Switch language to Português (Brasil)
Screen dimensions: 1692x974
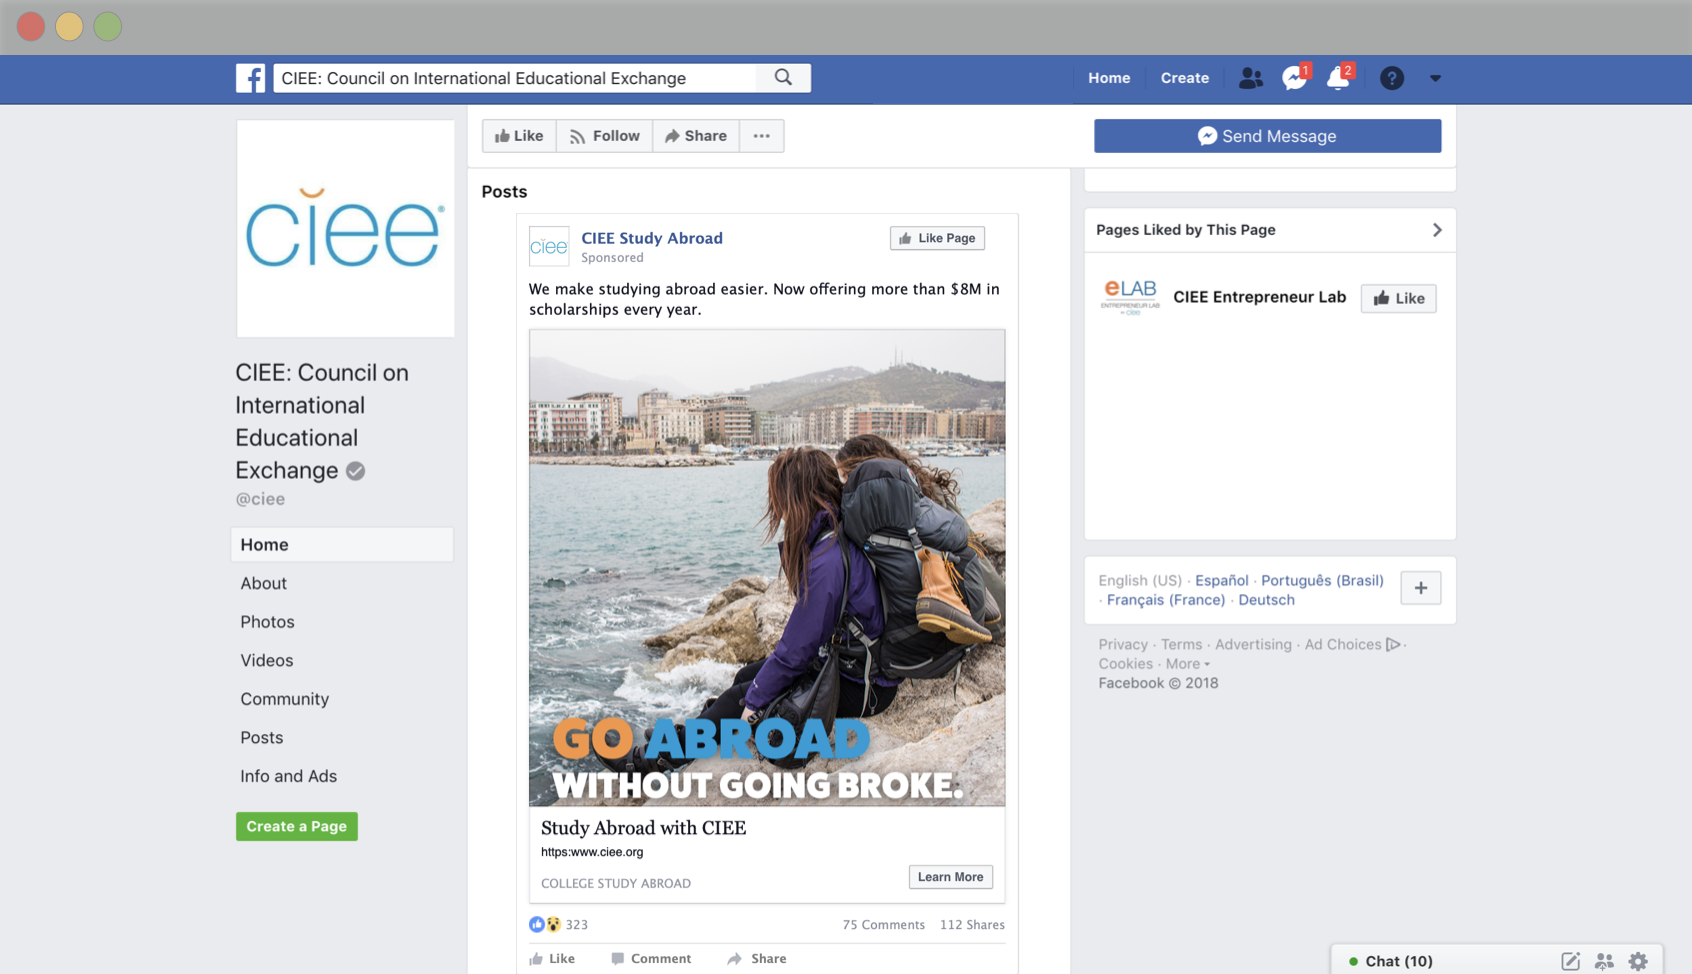(1322, 580)
